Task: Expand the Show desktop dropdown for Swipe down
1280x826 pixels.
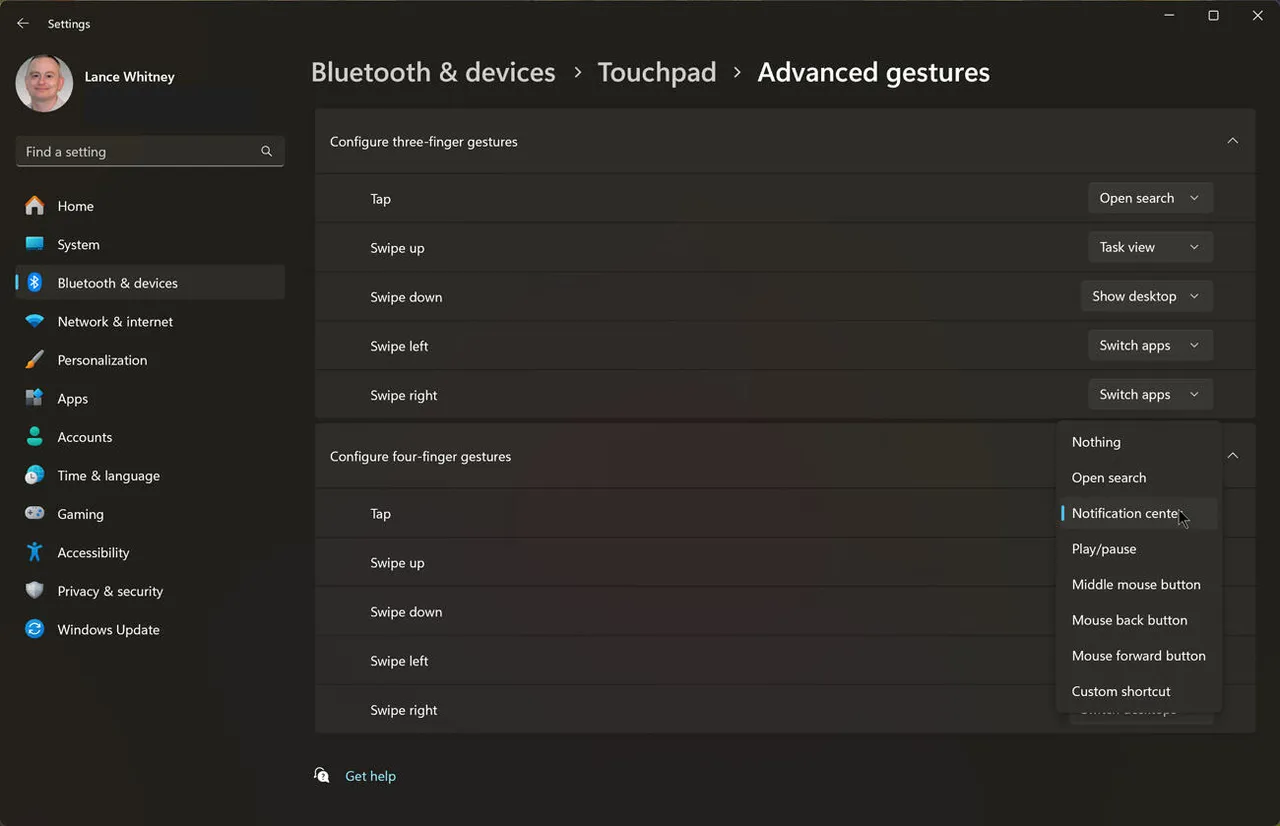Action: (x=1146, y=296)
